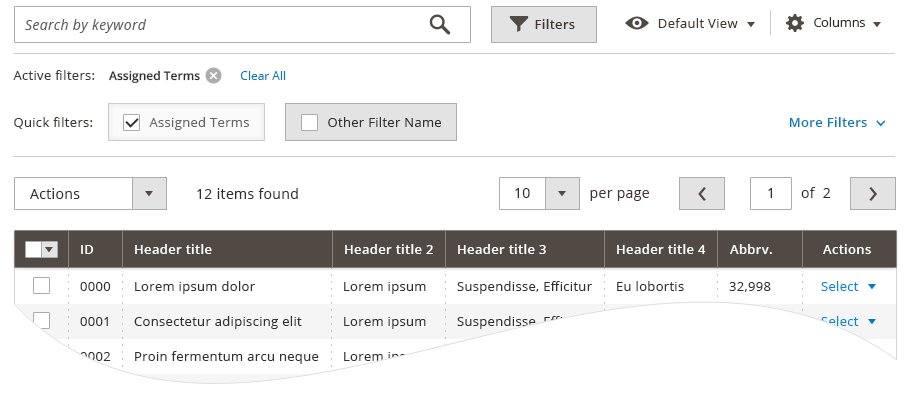
Task: Click in the Search by keyword field
Action: [220, 24]
